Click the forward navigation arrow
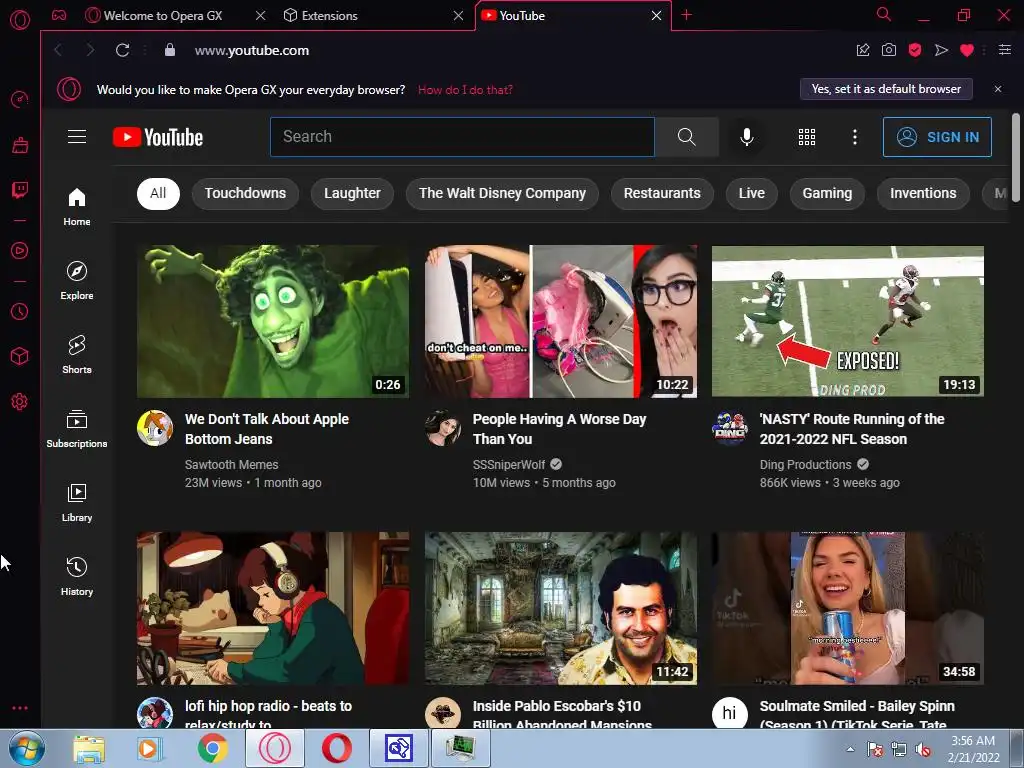The width and height of the screenshot is (1024, 768). [90, 50]
